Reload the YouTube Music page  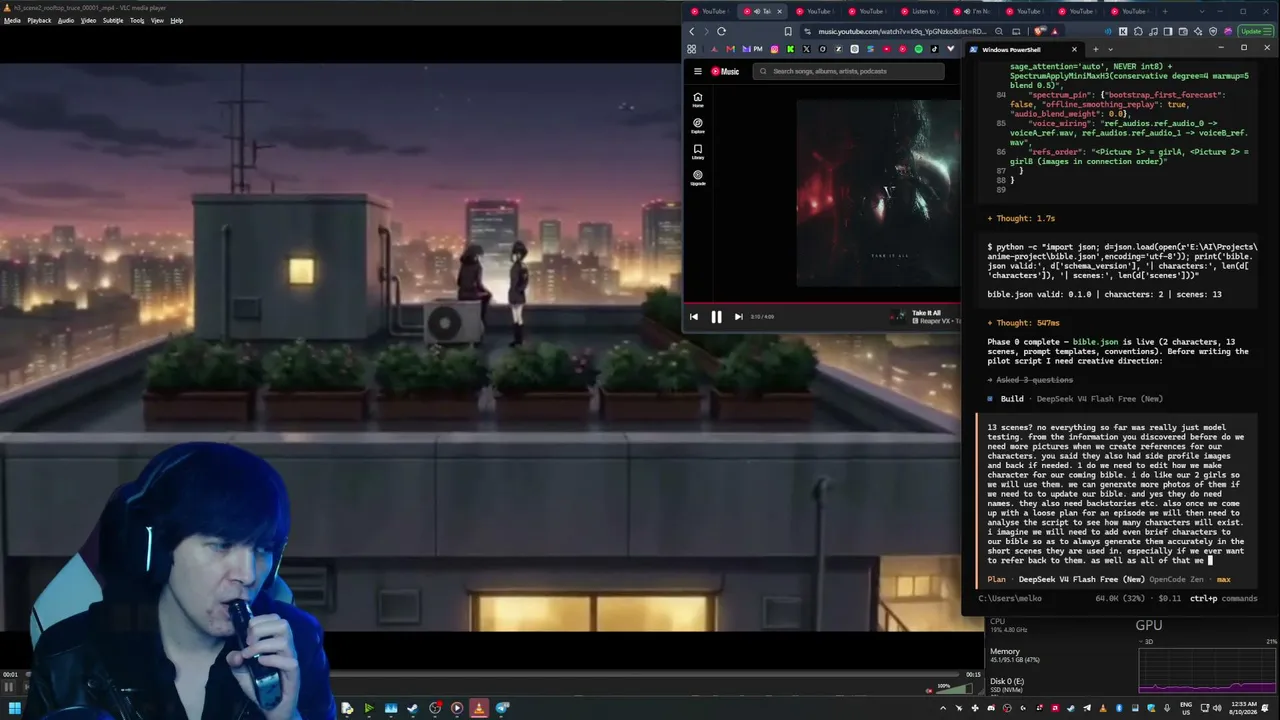[721, 31]
